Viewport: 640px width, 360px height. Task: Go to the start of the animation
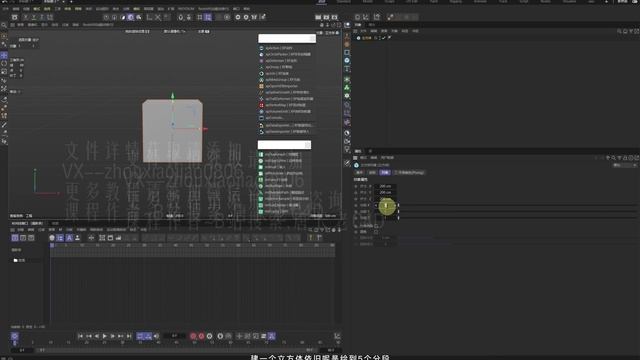tap(80, 336)
